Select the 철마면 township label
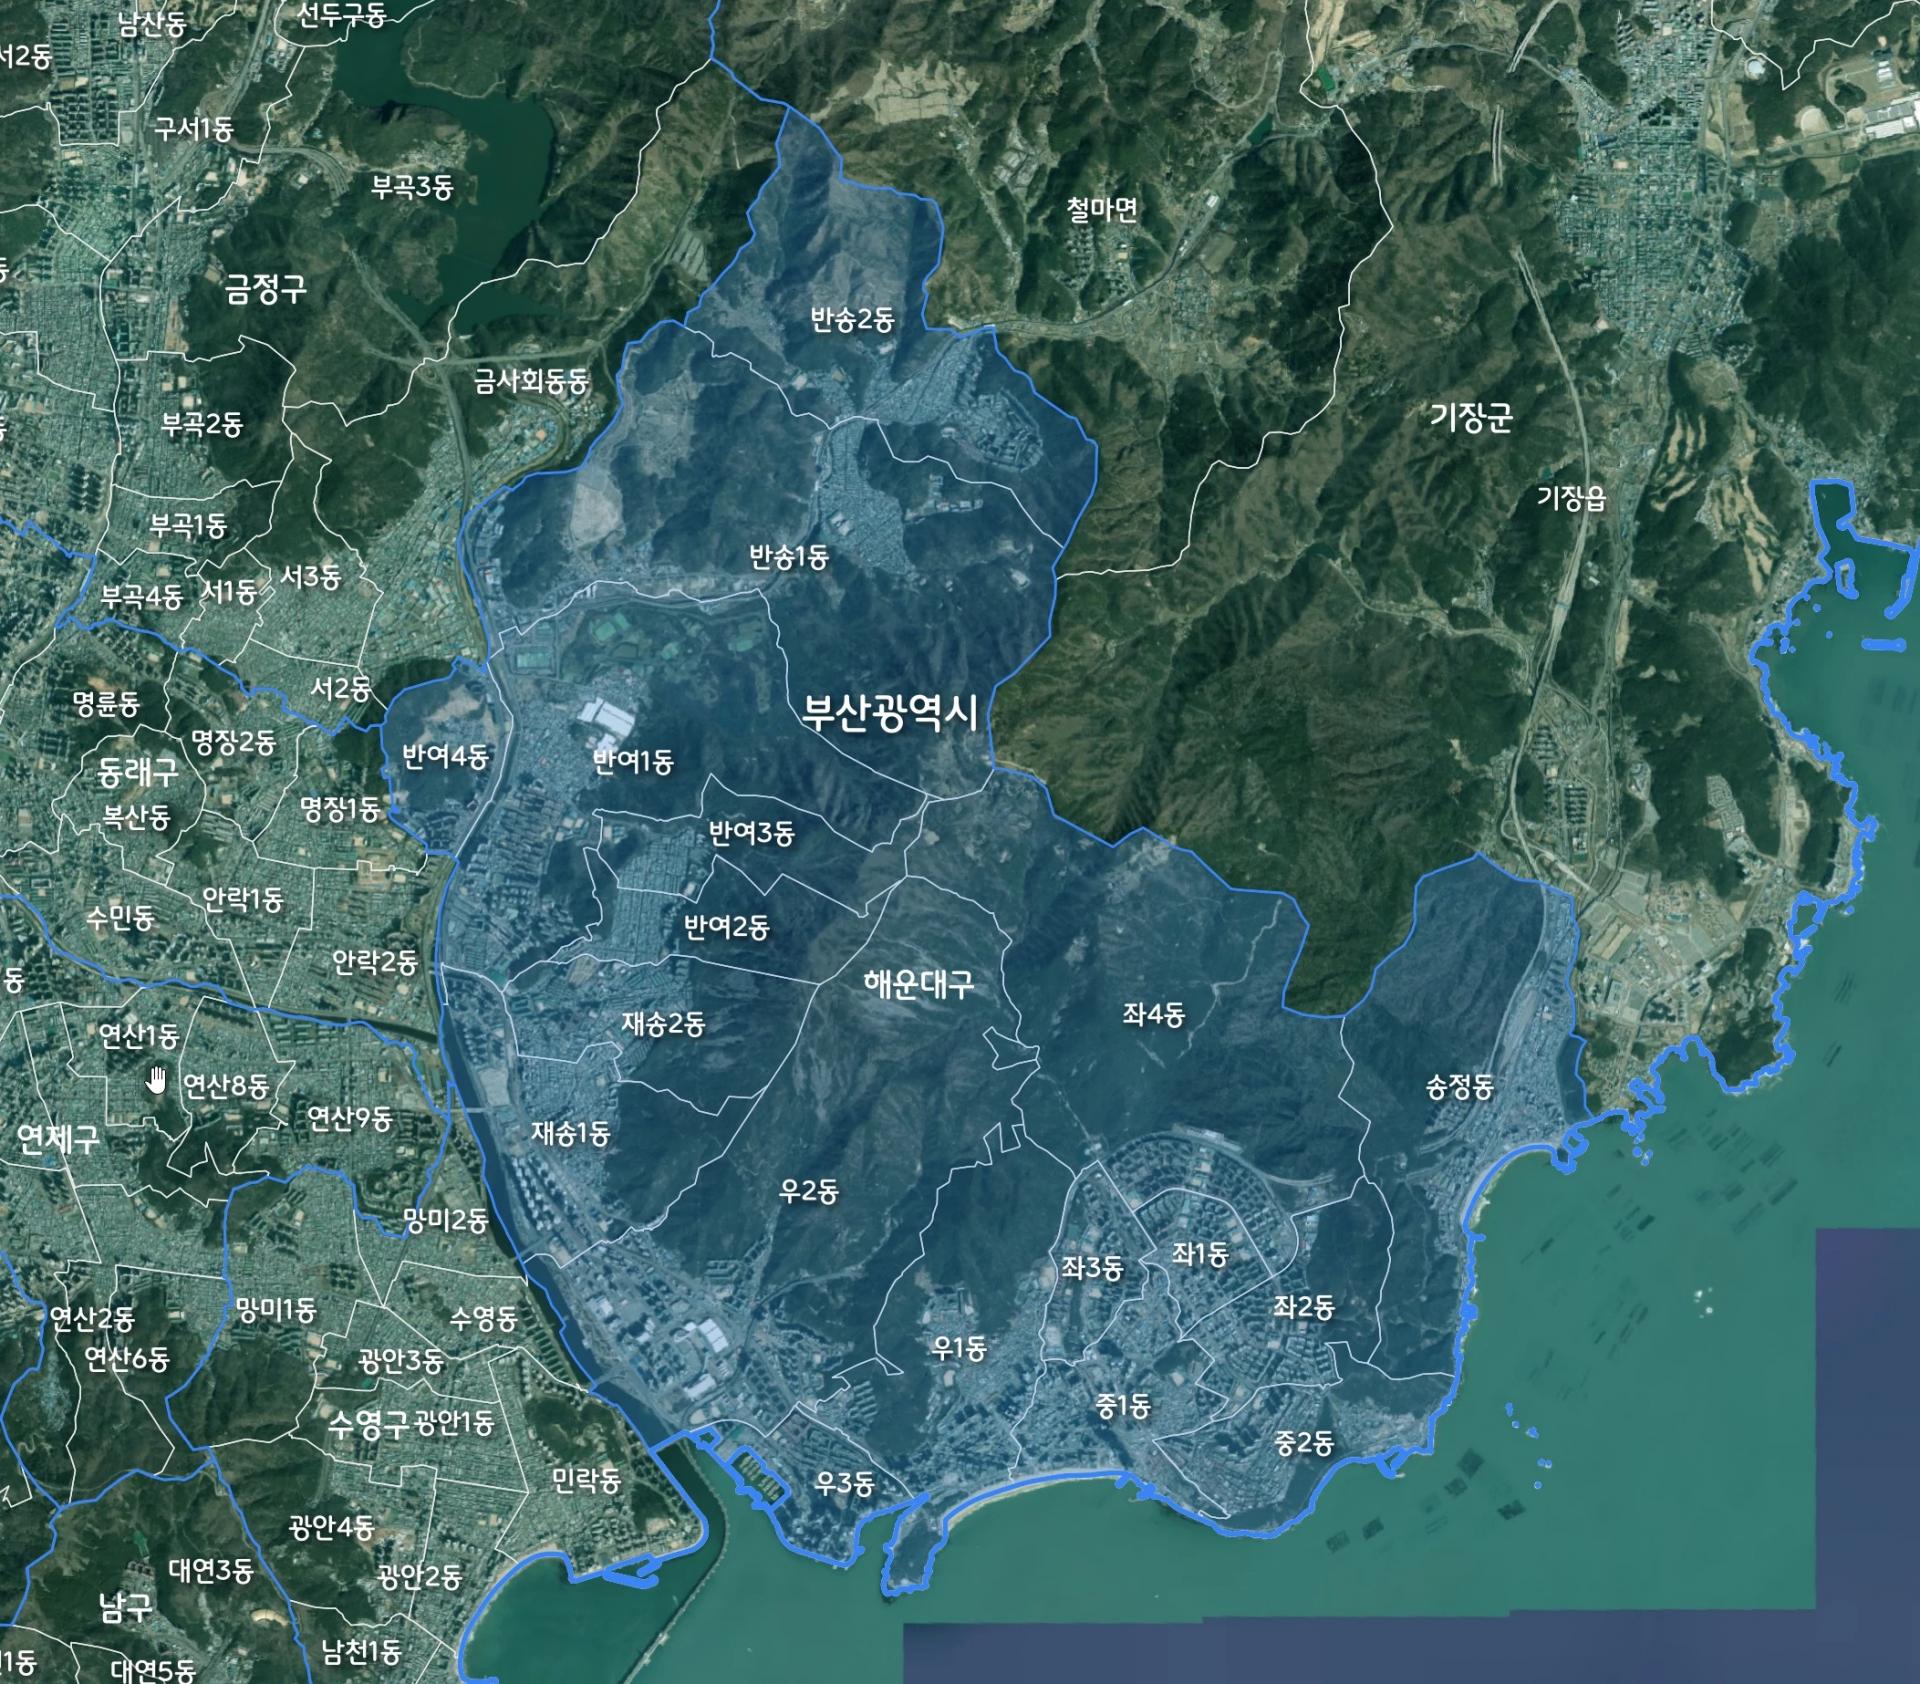The width and height of the screenshot is (1920, 1684). [x=1101, y=209]
